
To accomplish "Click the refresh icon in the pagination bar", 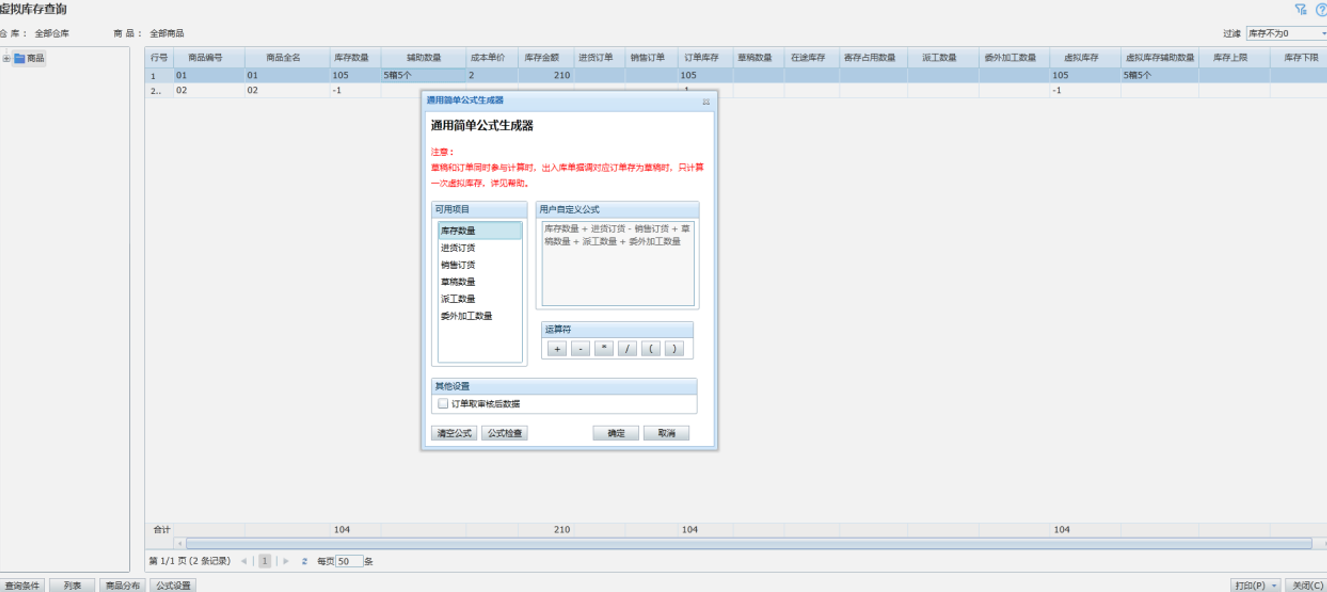I will coord(304,562).
